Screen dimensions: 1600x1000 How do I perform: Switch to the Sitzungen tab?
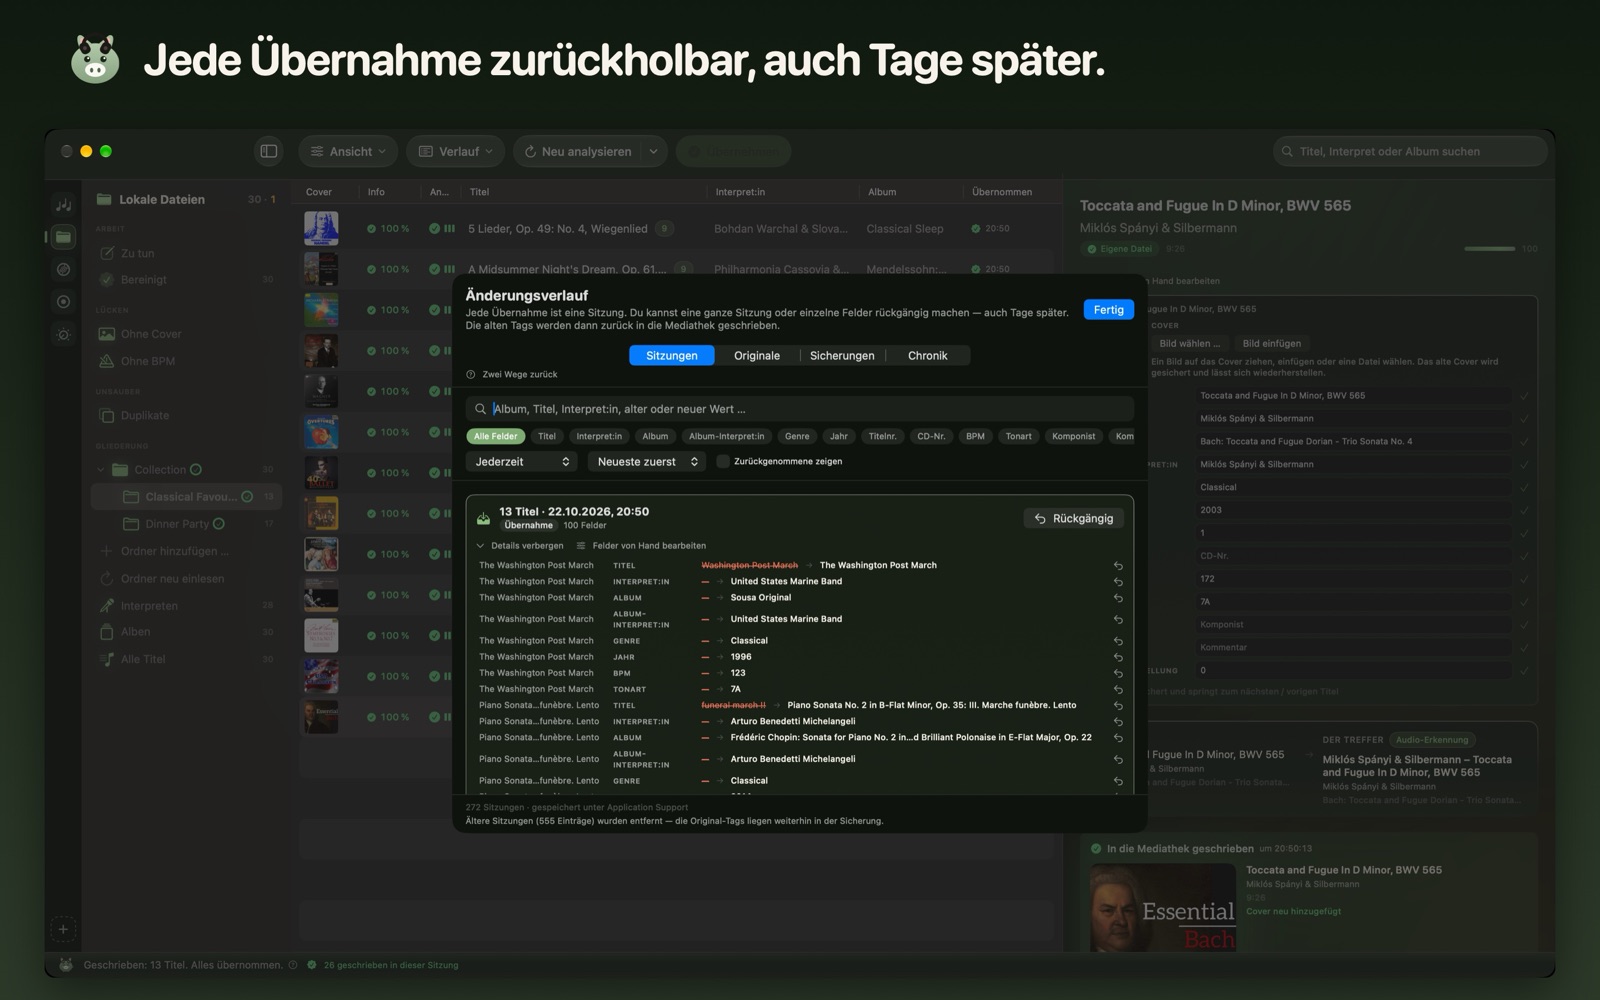tap(672, 355)
